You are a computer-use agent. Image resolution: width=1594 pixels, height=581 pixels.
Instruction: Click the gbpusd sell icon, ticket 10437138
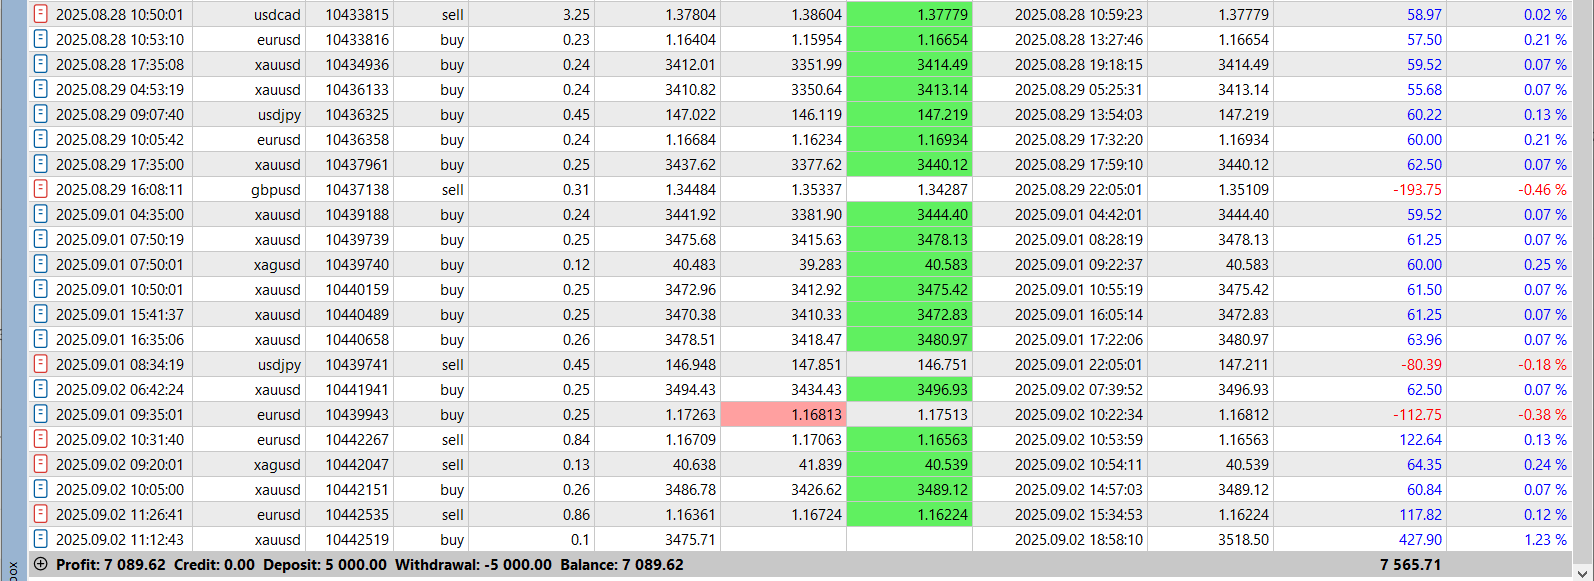click(41, 189)
